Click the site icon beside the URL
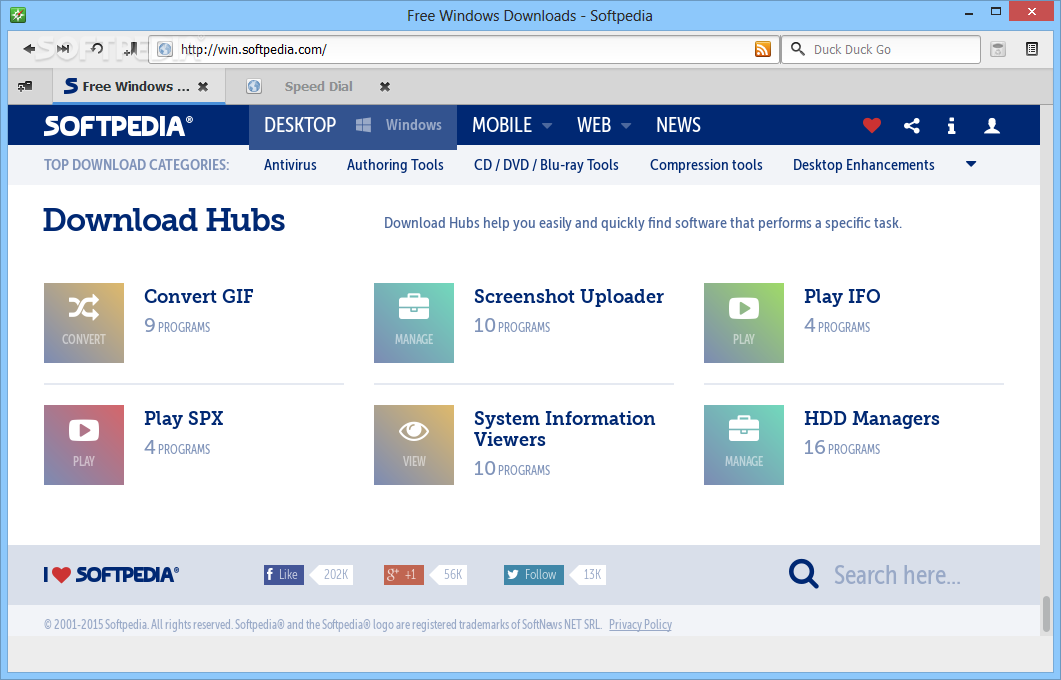This screenshot has height=680, width=1061. (x=164, y=49)
